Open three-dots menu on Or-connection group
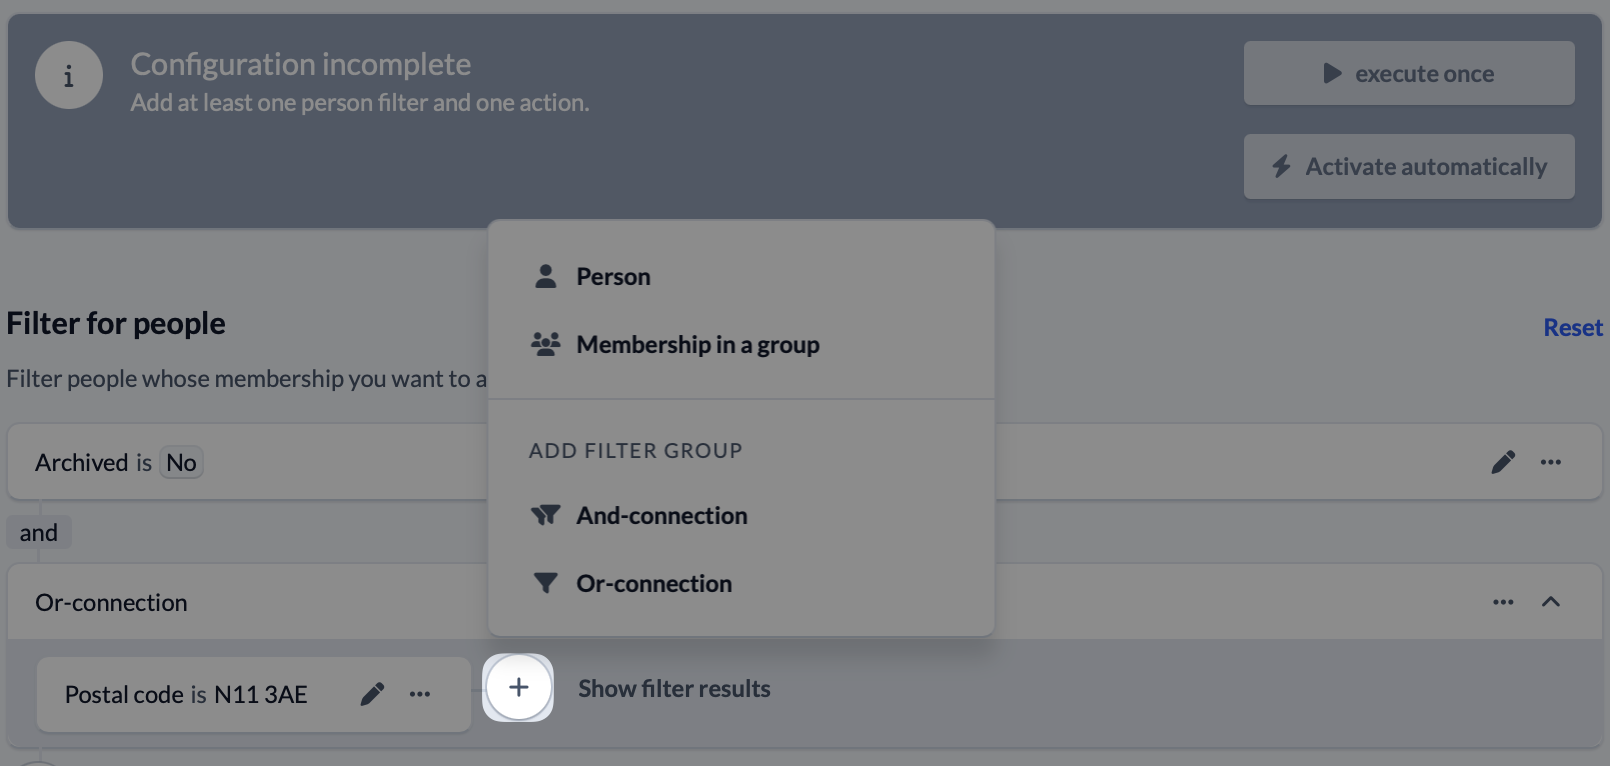Image resolution: width=1610 pixels, height=766 pixels. (x=1503, y=602)
